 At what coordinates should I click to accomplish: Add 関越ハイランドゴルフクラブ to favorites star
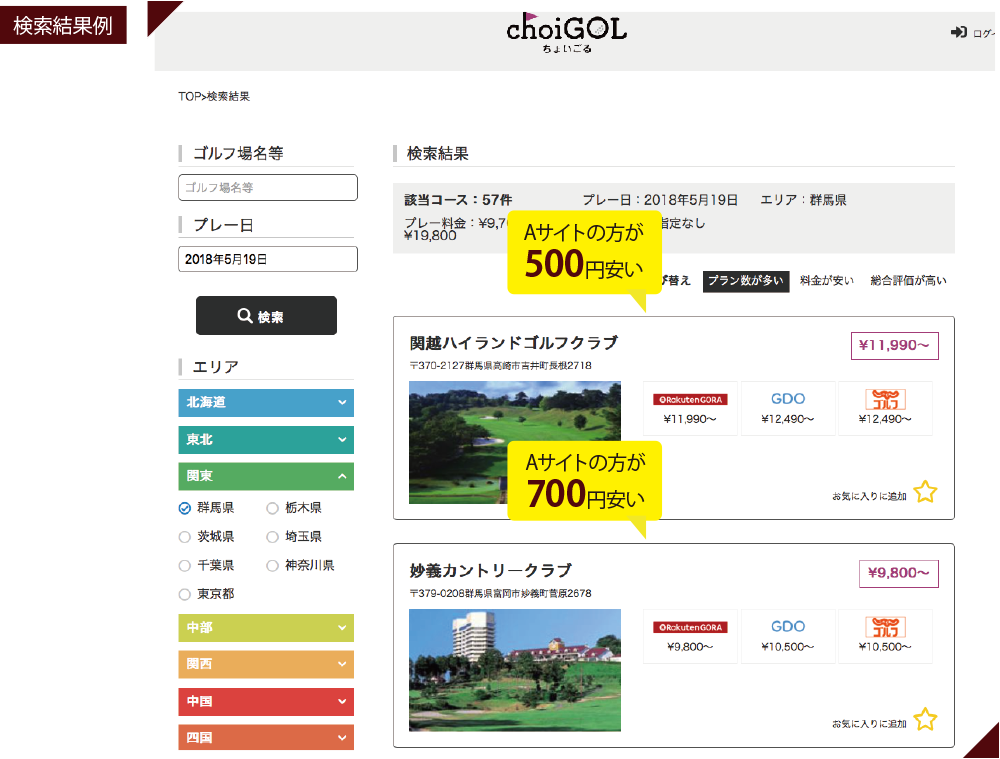click(x=925, y=492)
